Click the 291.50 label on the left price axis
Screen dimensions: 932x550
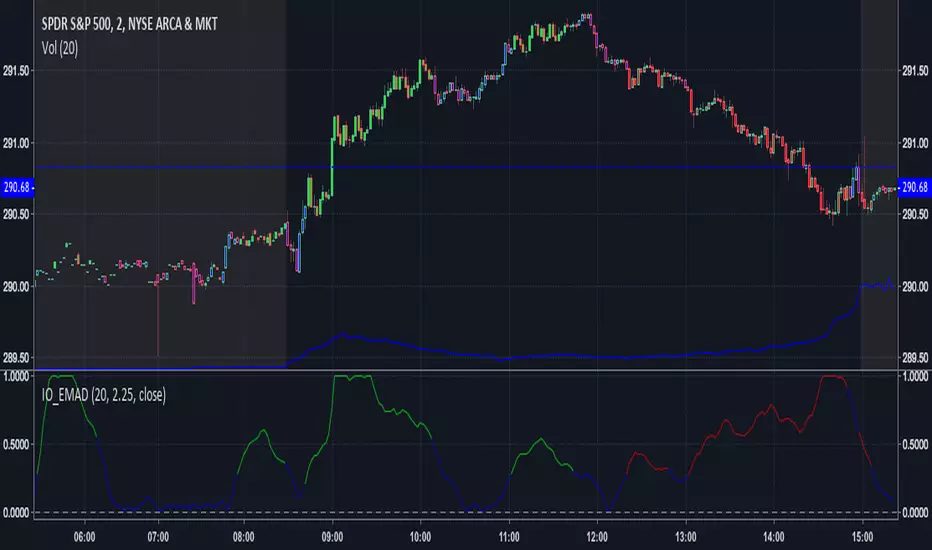coord(16,71)
